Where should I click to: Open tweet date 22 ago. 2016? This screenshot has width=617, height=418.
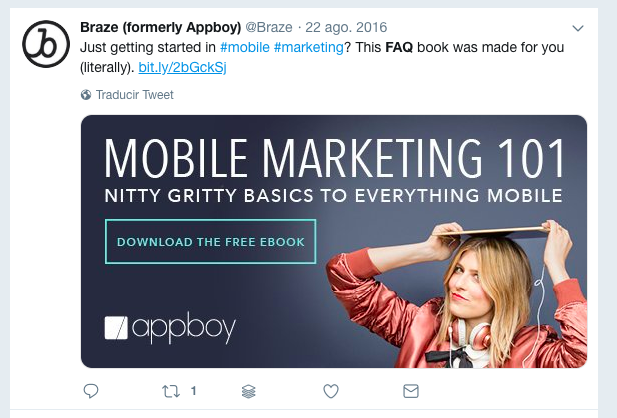[346, 27]
